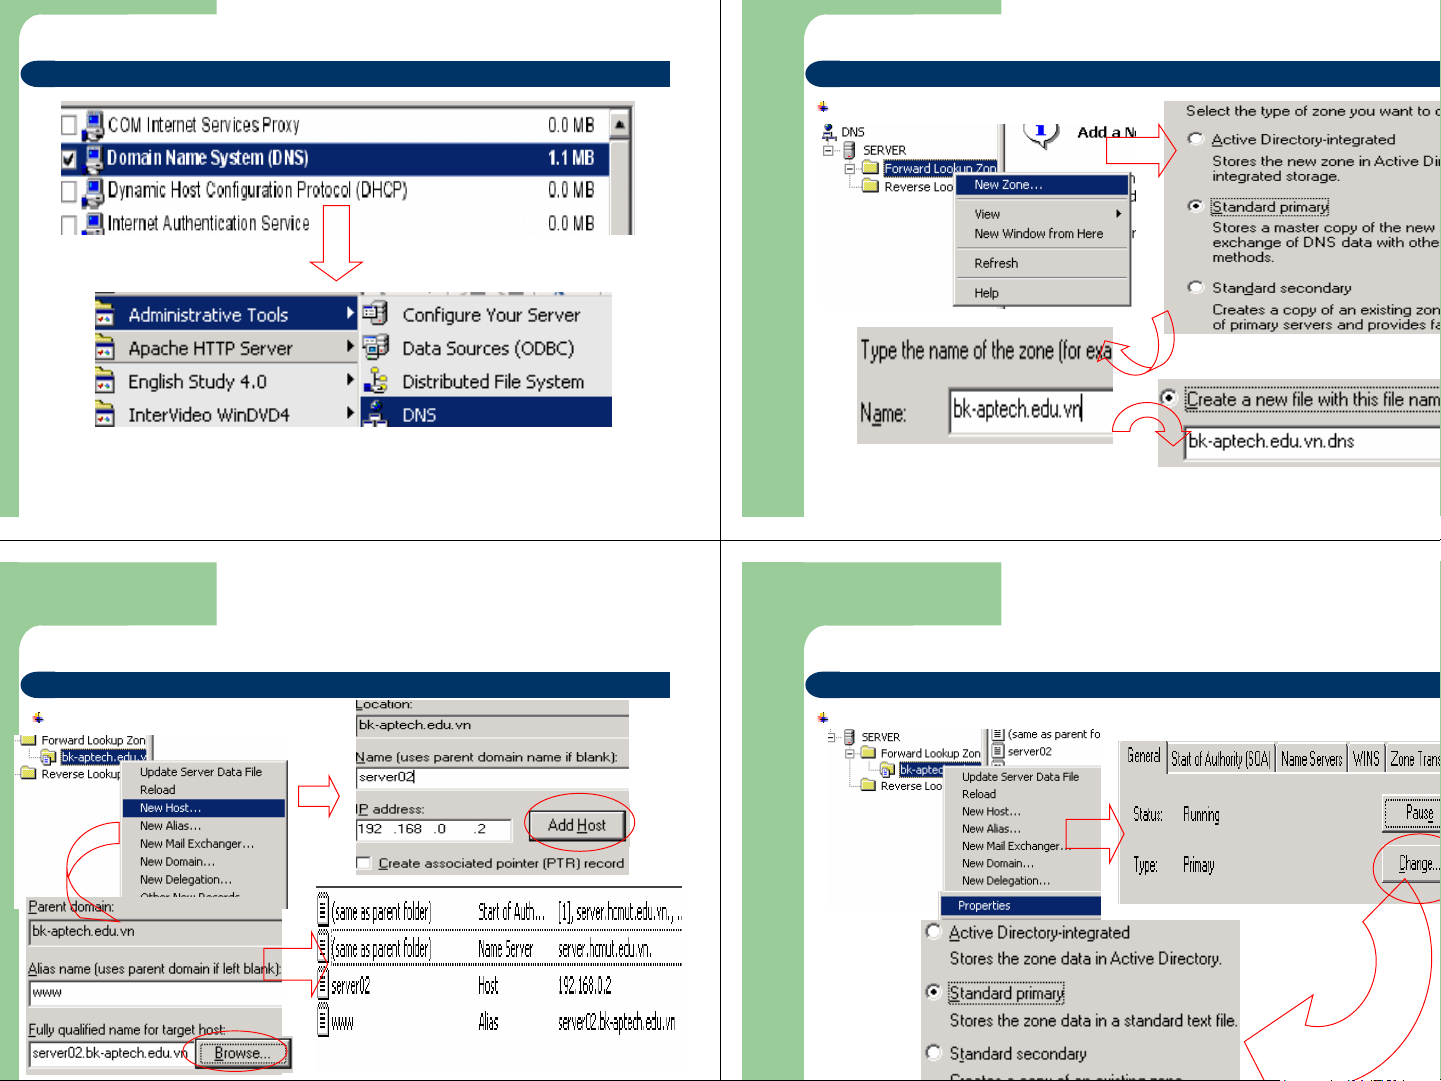Click the Data Sources (ODBC) icon
The width and height of the screenshot is (1441, 1081).
[375, 348]
